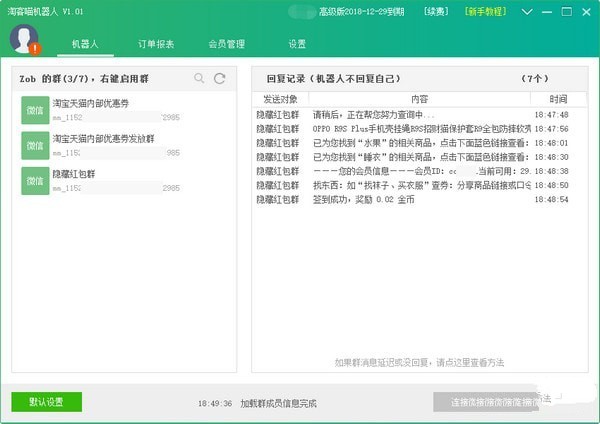Click the [续费] renewal link

click(x=436, y=11)
